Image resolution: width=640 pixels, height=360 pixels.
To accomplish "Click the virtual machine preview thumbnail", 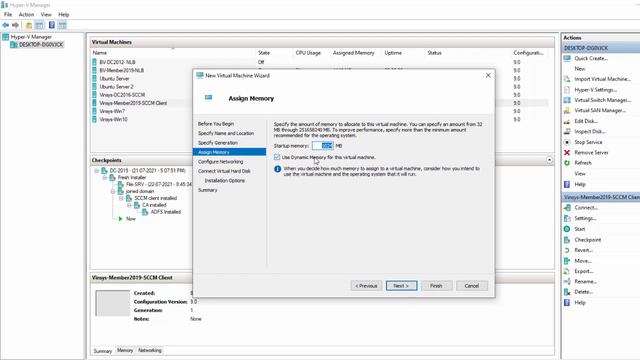I will click(x=113, y=303).
